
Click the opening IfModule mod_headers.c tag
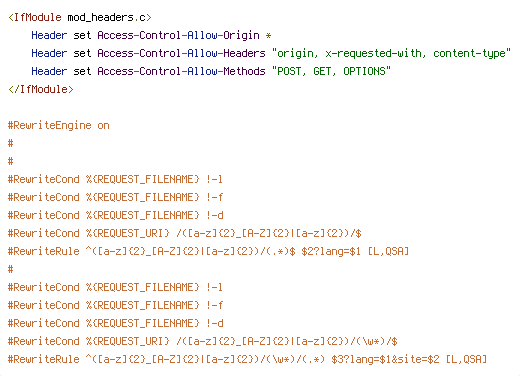80,17
